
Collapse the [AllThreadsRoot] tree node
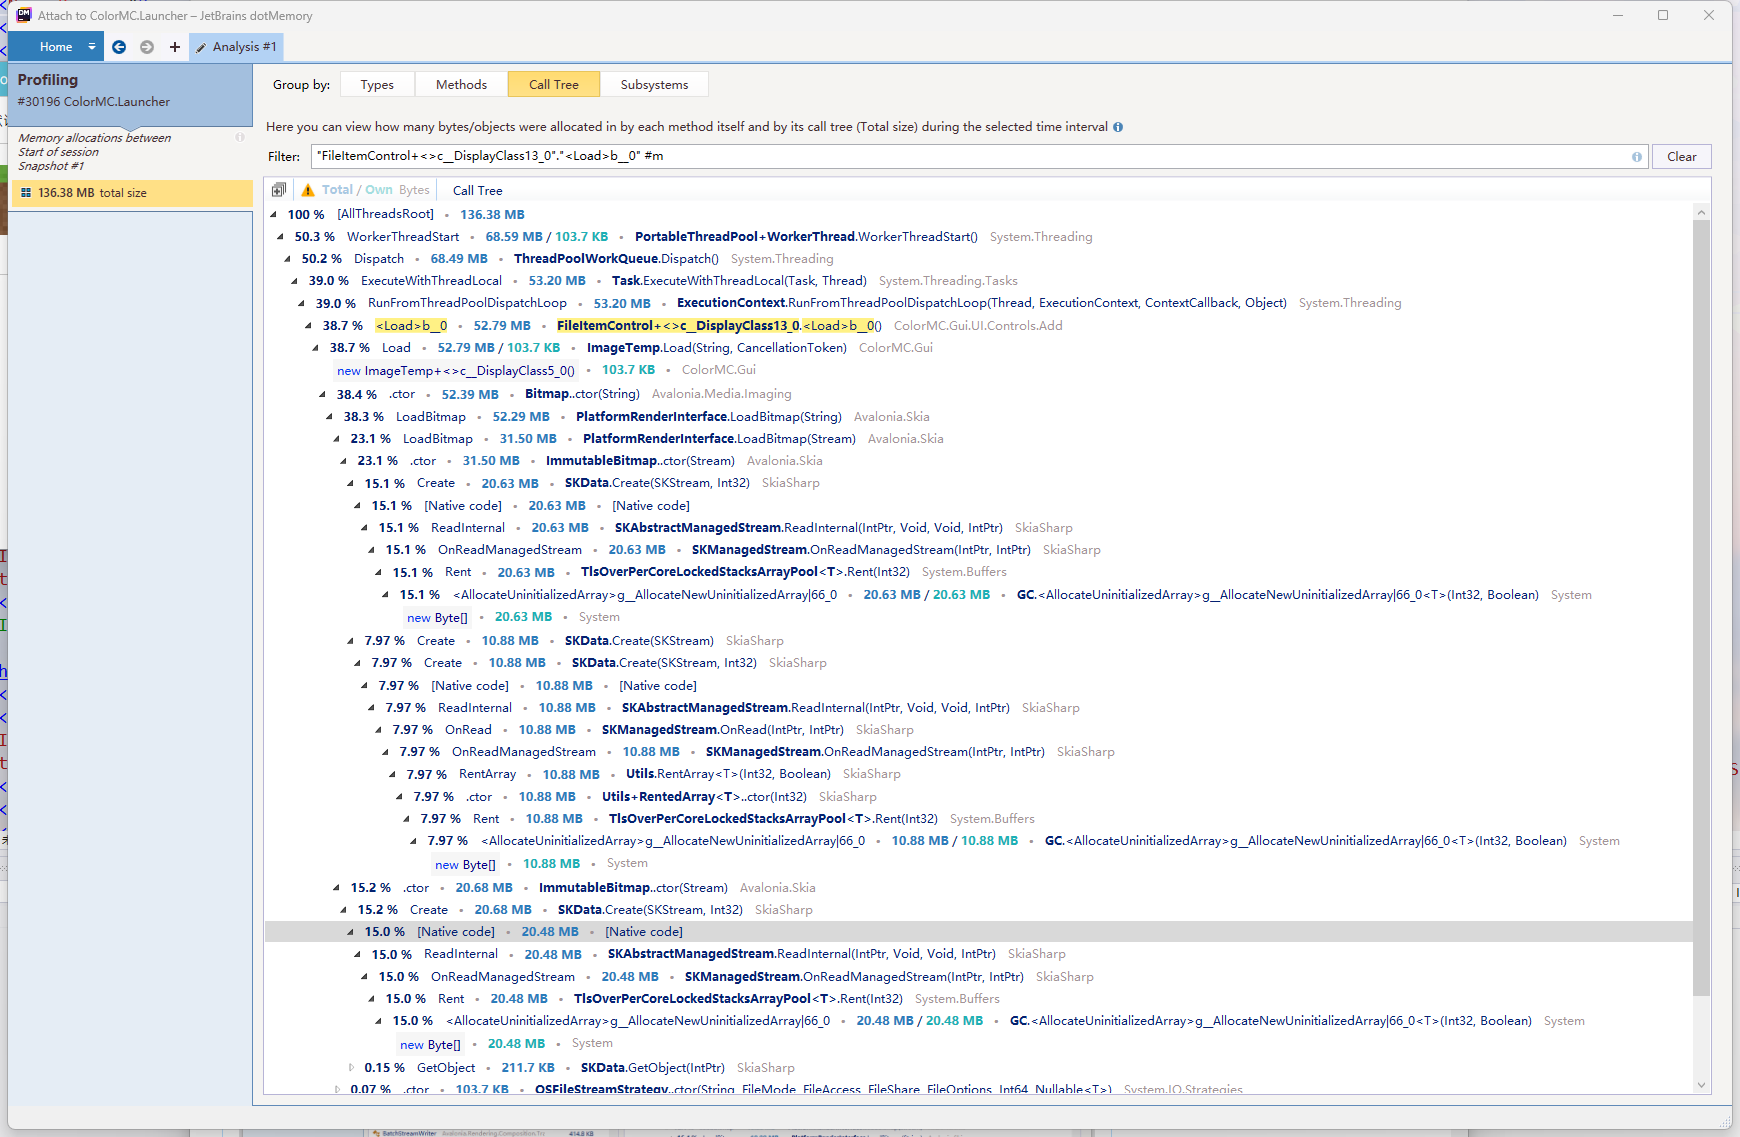[272, 213]
